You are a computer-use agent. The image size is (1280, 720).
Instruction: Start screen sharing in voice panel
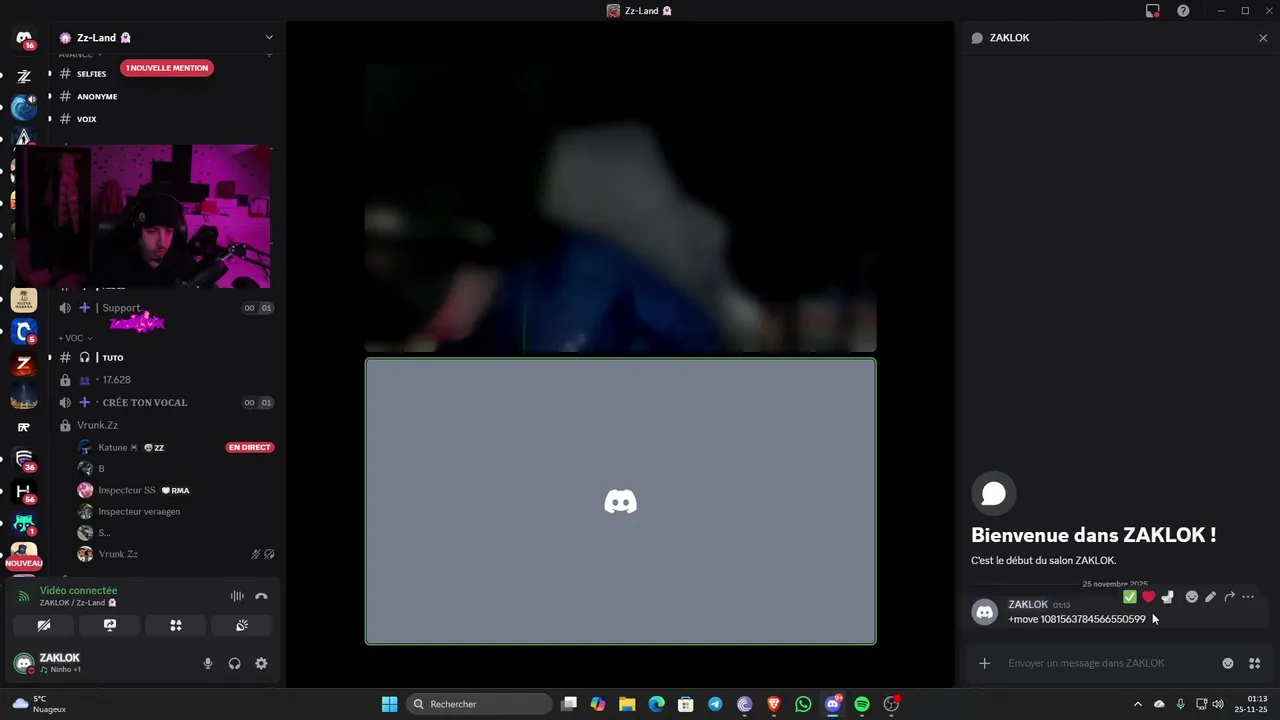click(110, 625)
